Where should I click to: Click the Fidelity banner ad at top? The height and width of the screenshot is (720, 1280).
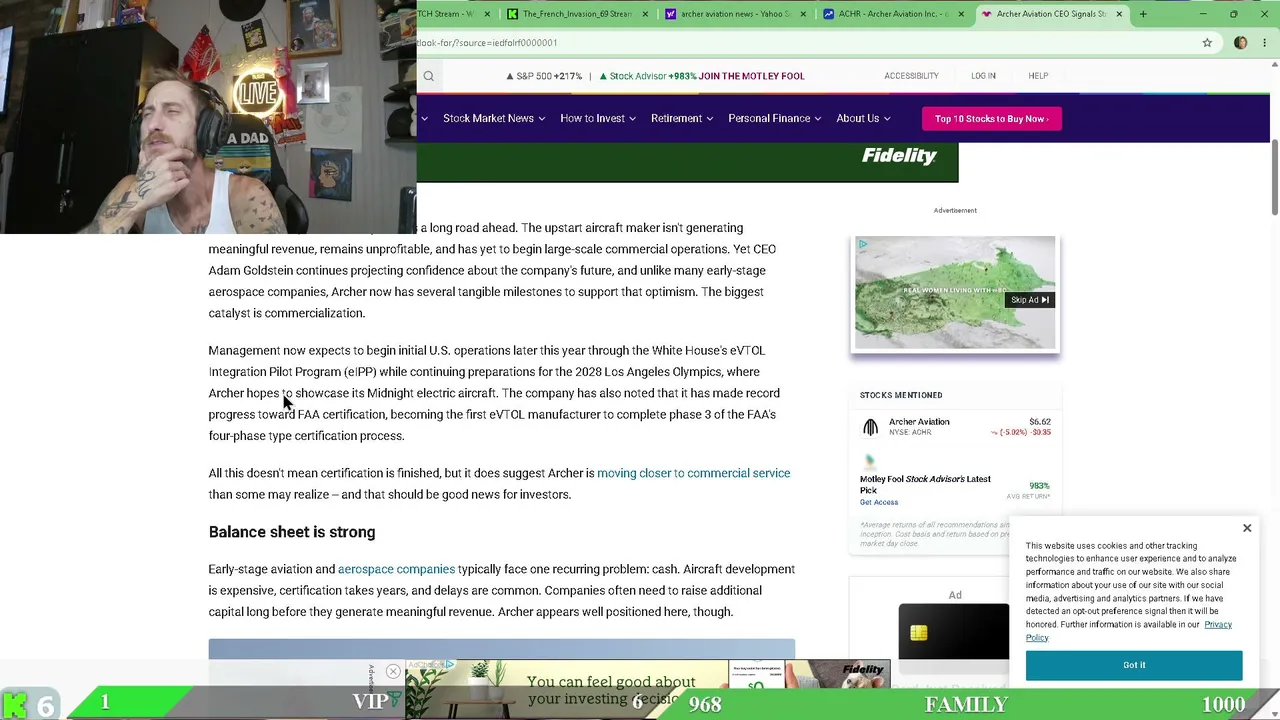click(687, 162)
